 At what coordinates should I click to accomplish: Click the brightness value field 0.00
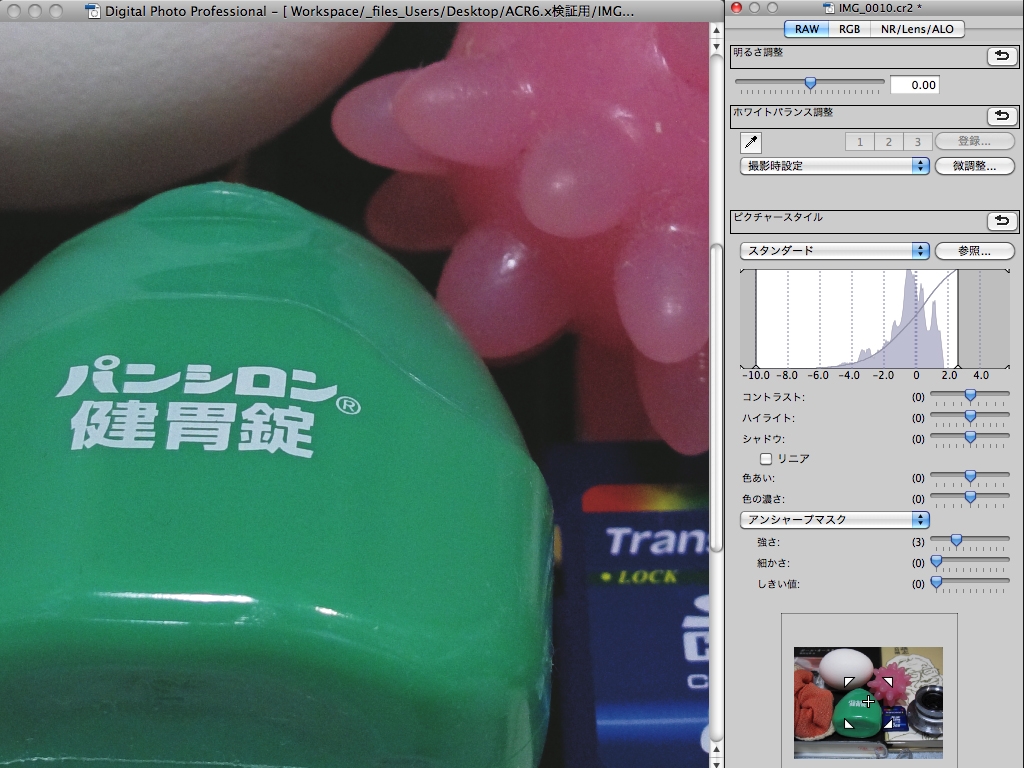point(915,85)
